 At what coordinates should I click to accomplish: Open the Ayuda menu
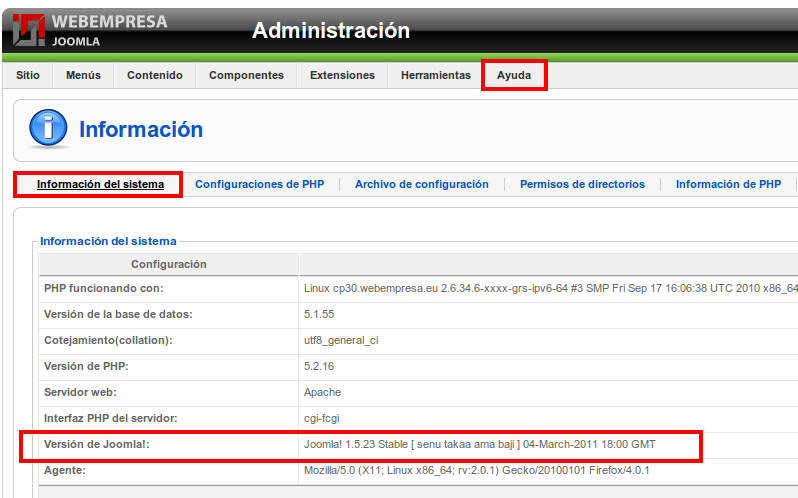pos(514,75)
